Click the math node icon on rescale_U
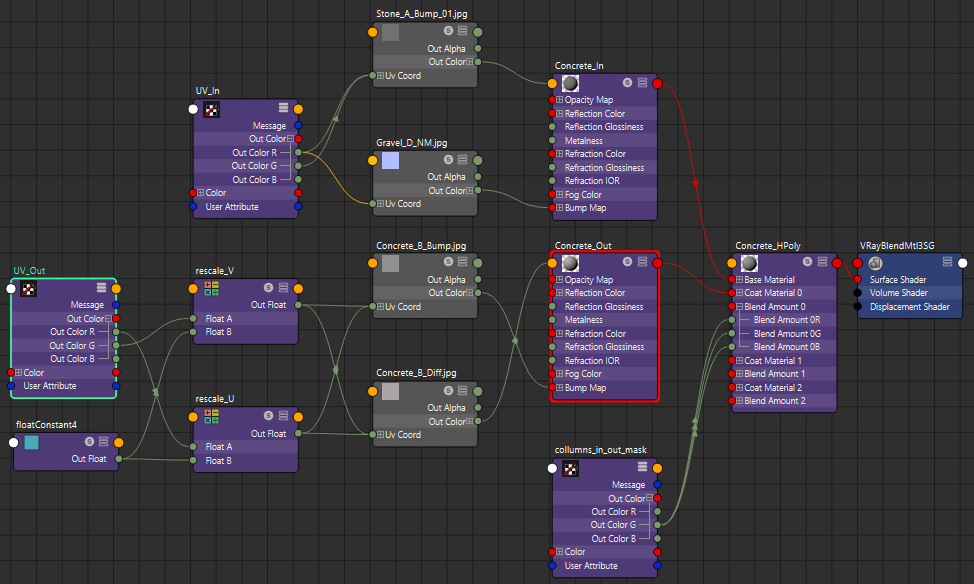Viewport: 974px width, 584px height. (211, 416)
